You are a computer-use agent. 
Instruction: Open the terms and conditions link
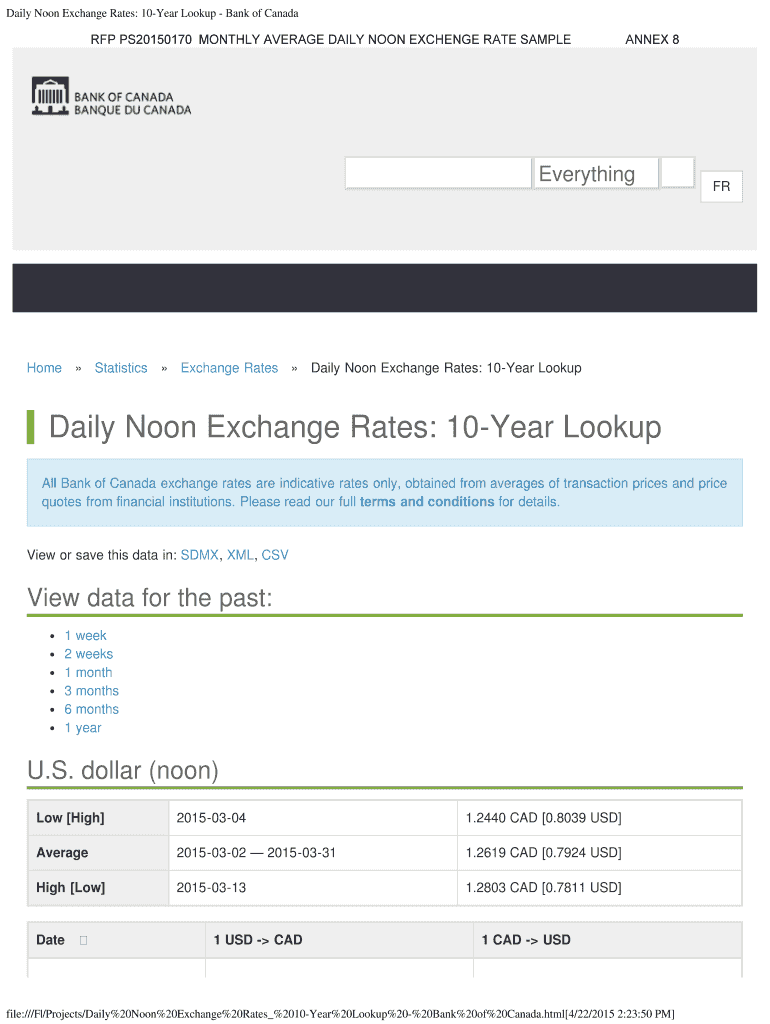(427, 502)
